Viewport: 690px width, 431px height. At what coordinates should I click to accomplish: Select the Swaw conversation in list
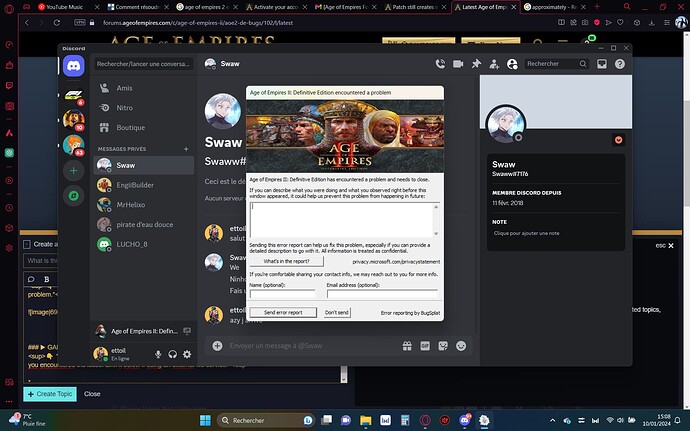tap(144, 166)
